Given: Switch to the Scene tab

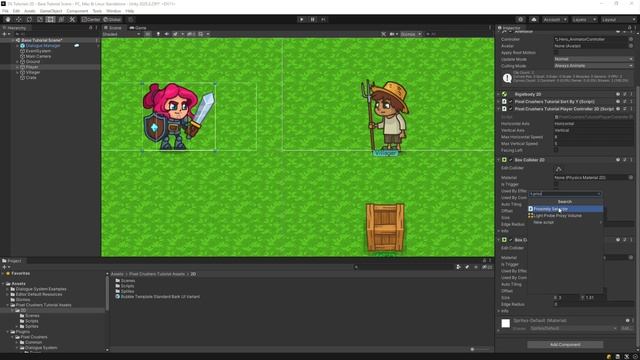Looking at the screenshot, I should [113, 28].
